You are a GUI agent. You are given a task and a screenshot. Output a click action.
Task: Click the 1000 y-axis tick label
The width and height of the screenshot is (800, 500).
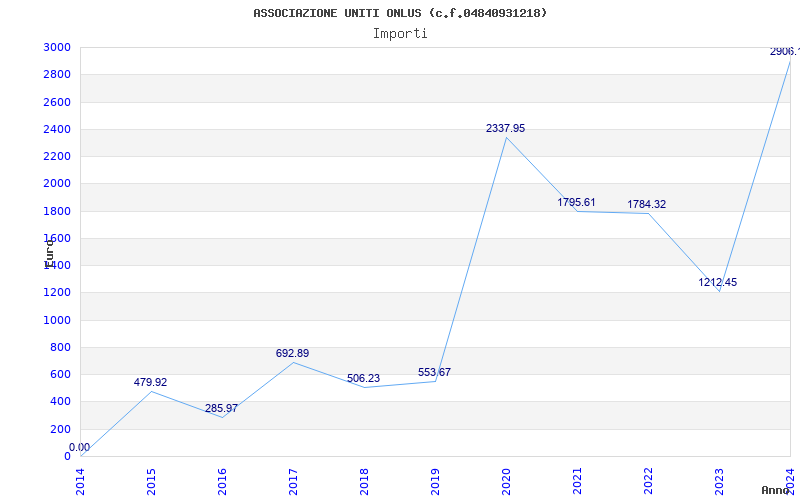(x=57, y=320)
